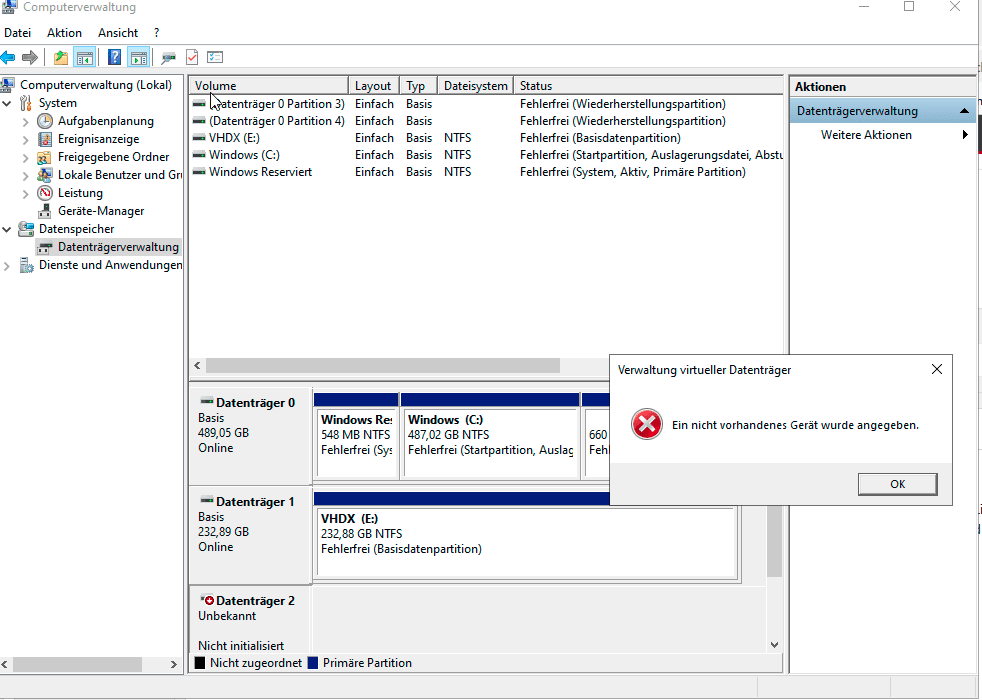This screenshot has width=982, height=700.
Task: Click the up one level folder icon
Action: point(61,58)
